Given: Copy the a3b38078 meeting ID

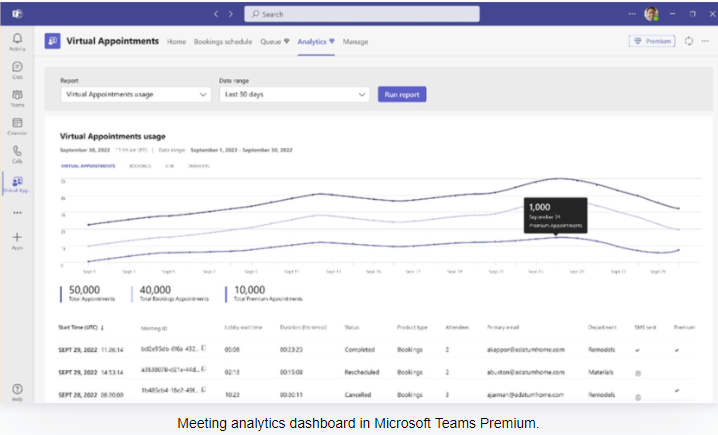Looking at the screenshot, I should click(x=204, y=369).
